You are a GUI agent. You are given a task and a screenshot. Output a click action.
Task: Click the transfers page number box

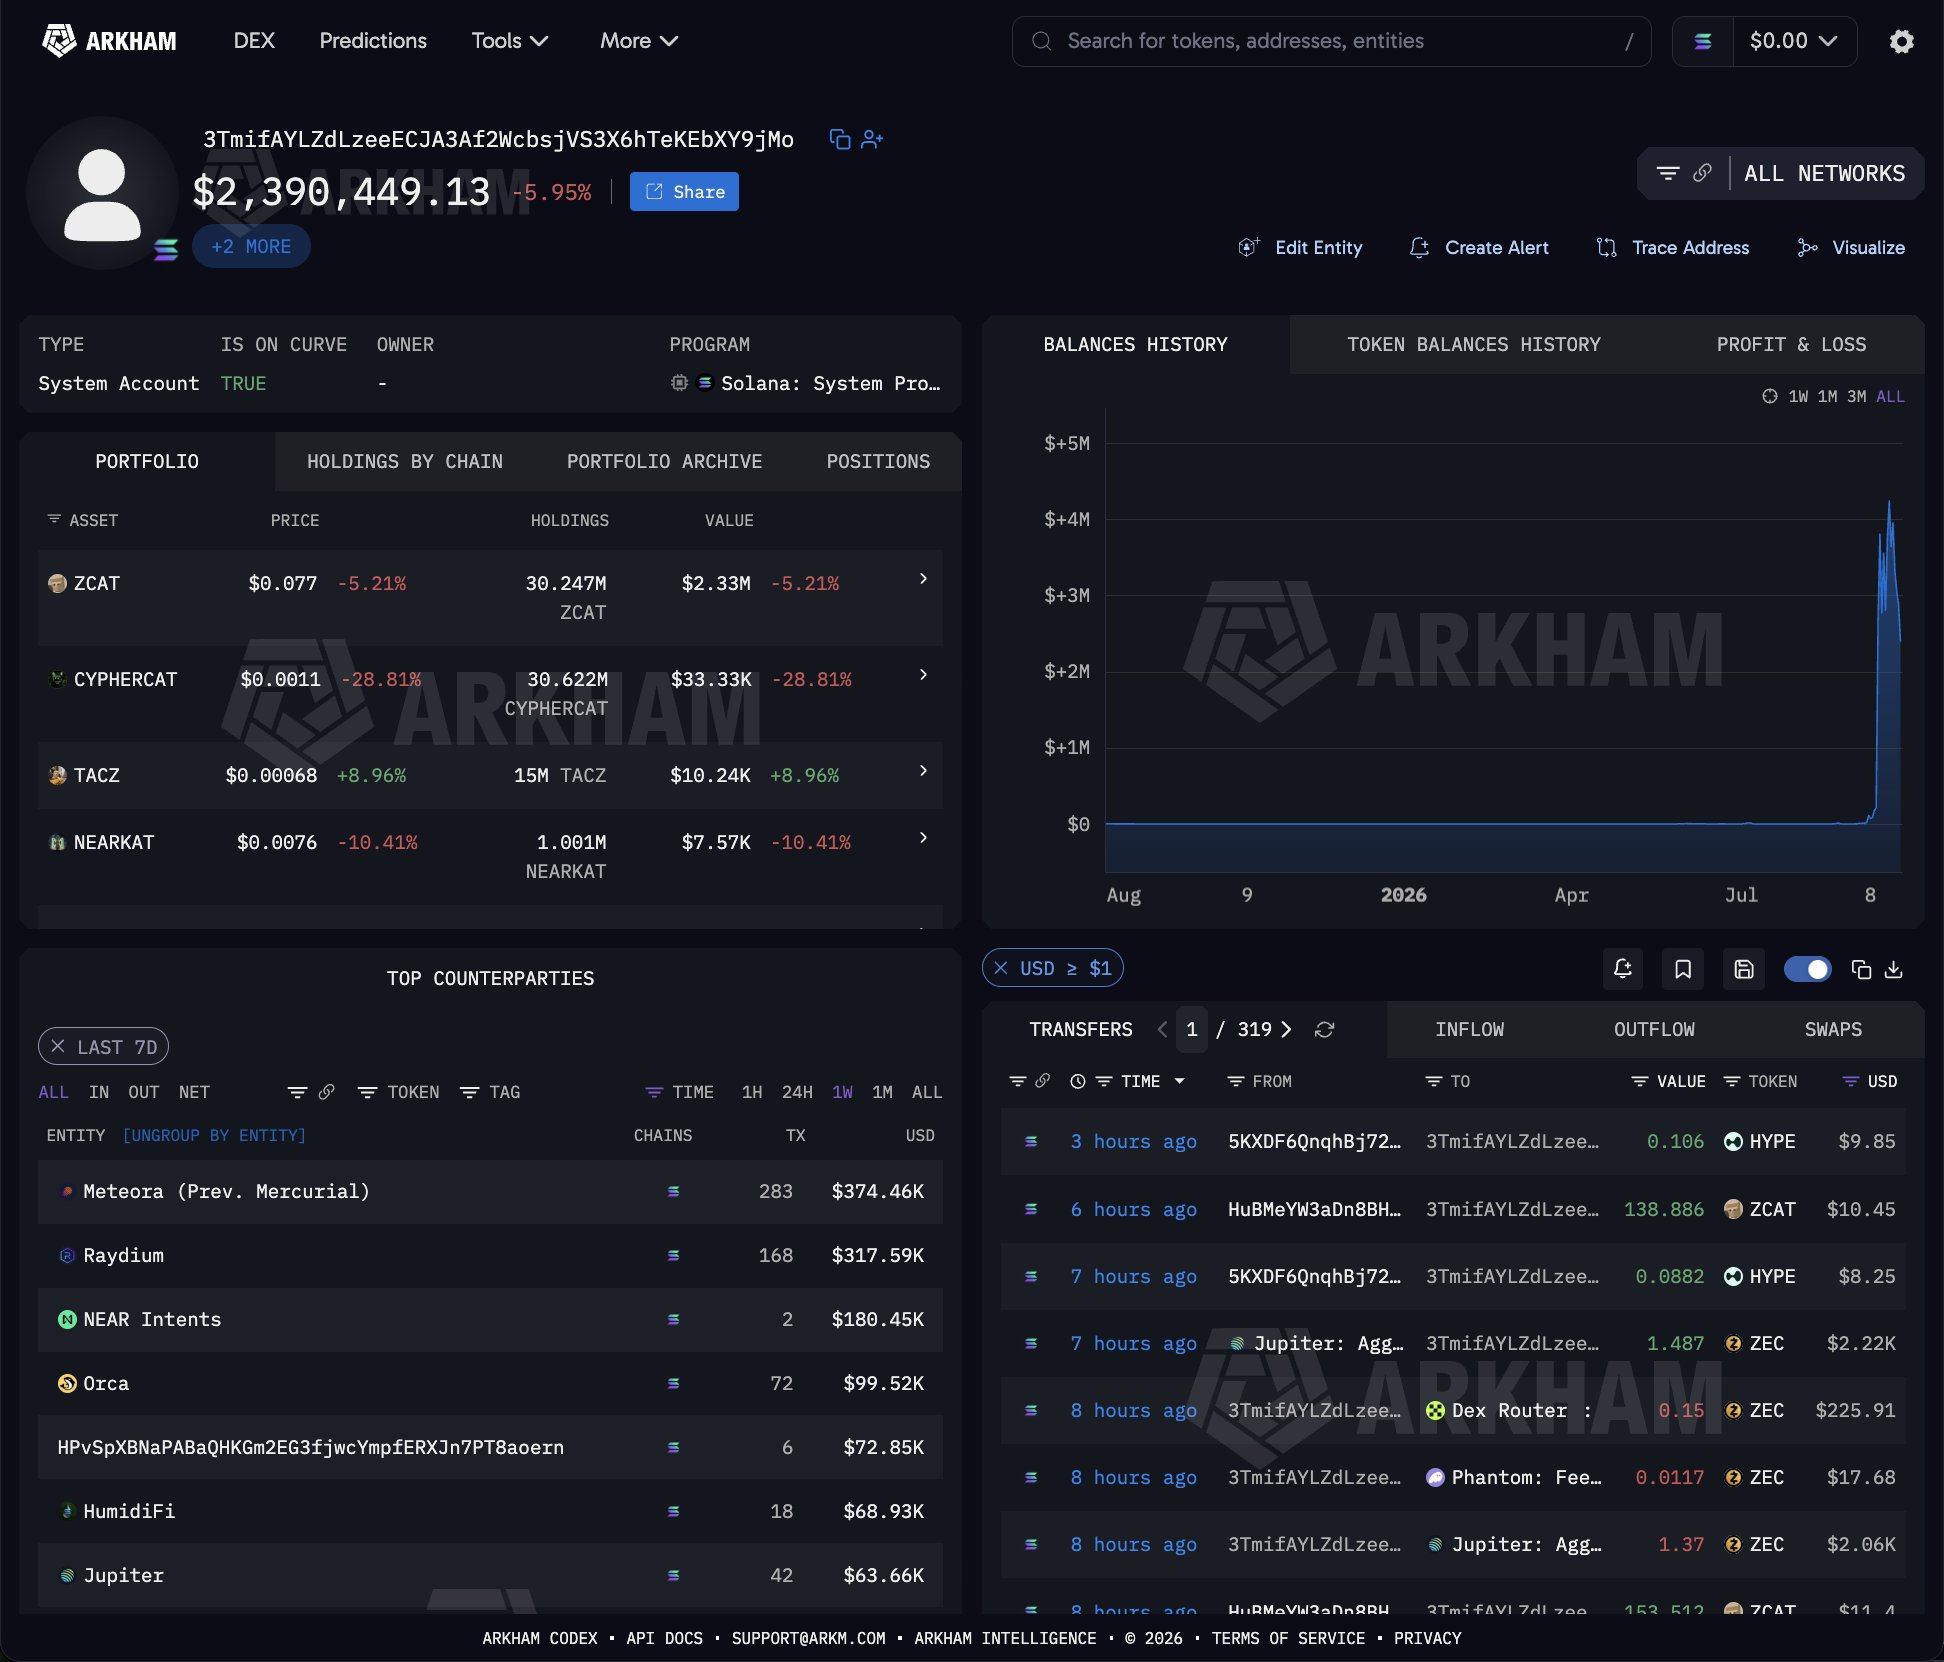1192,1029
